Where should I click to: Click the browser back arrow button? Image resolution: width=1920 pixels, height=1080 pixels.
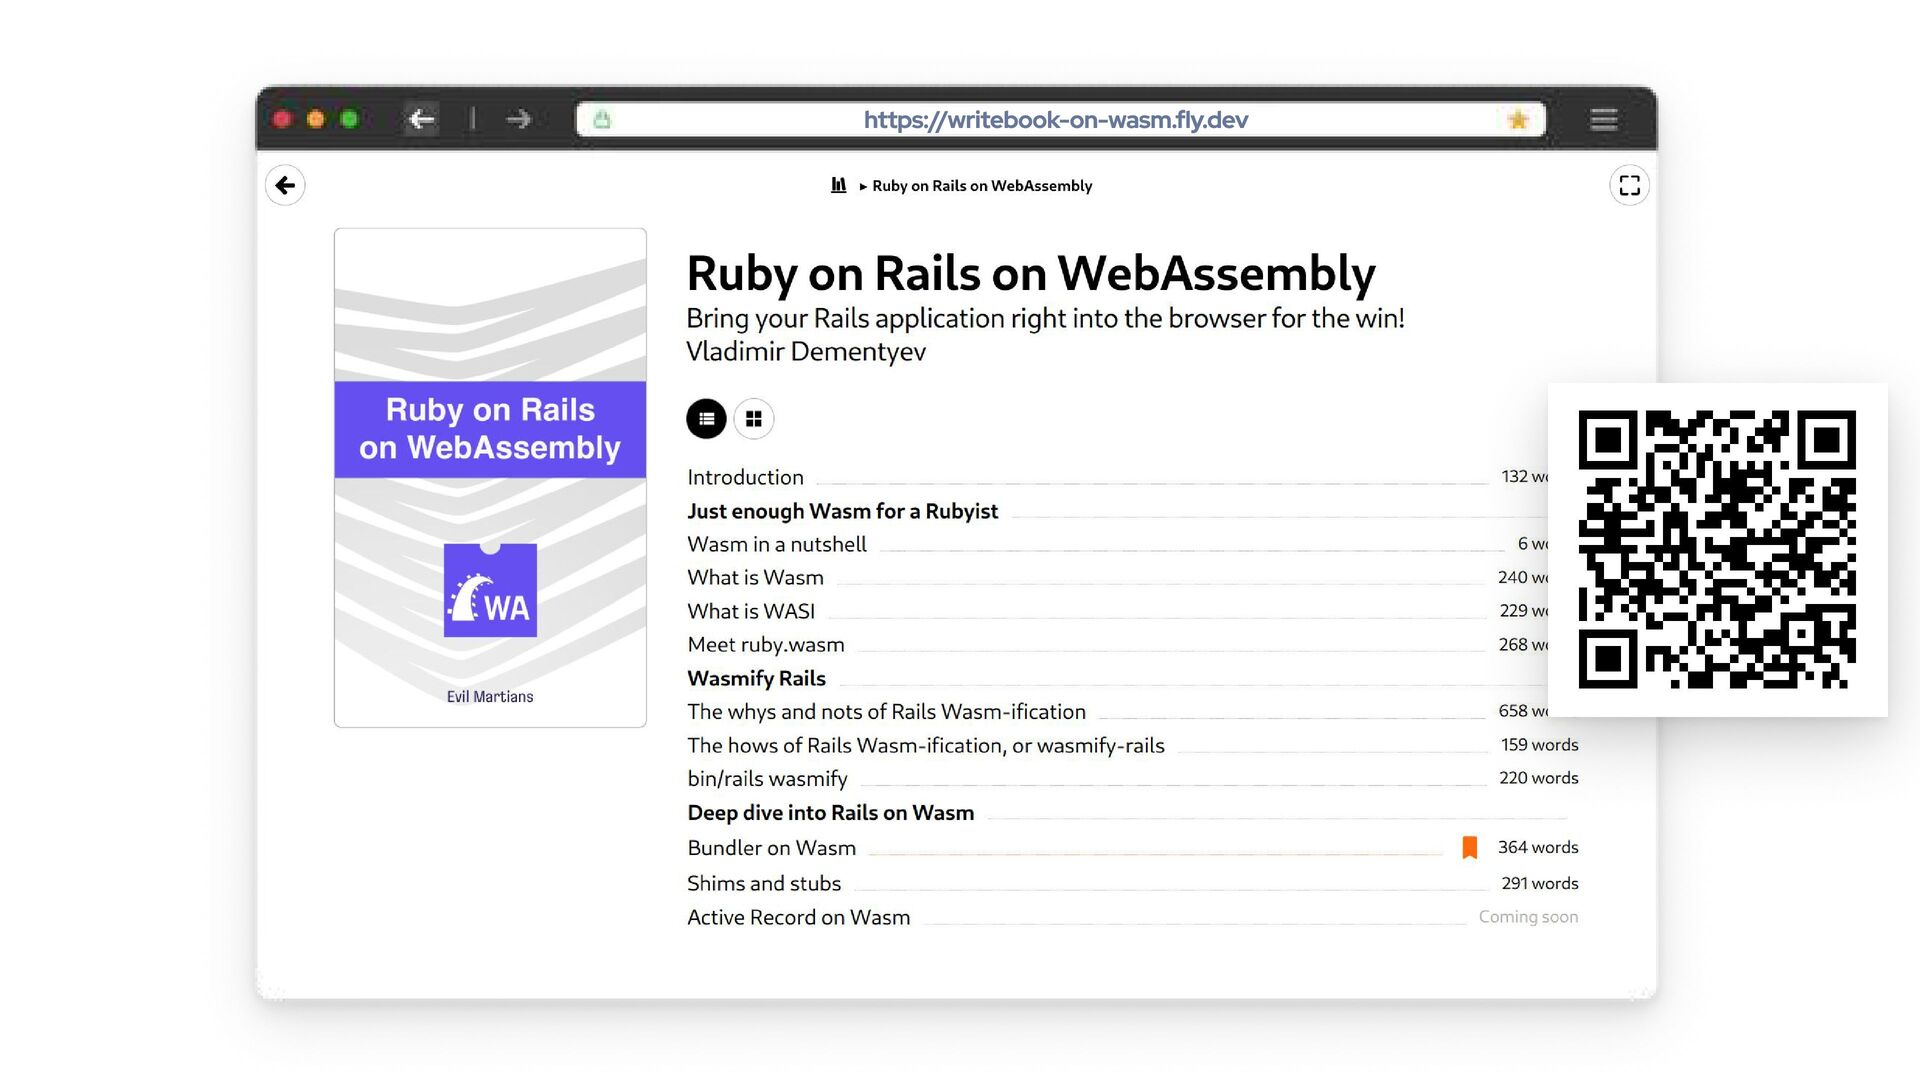pyautogui.click(x=422, y=120)
